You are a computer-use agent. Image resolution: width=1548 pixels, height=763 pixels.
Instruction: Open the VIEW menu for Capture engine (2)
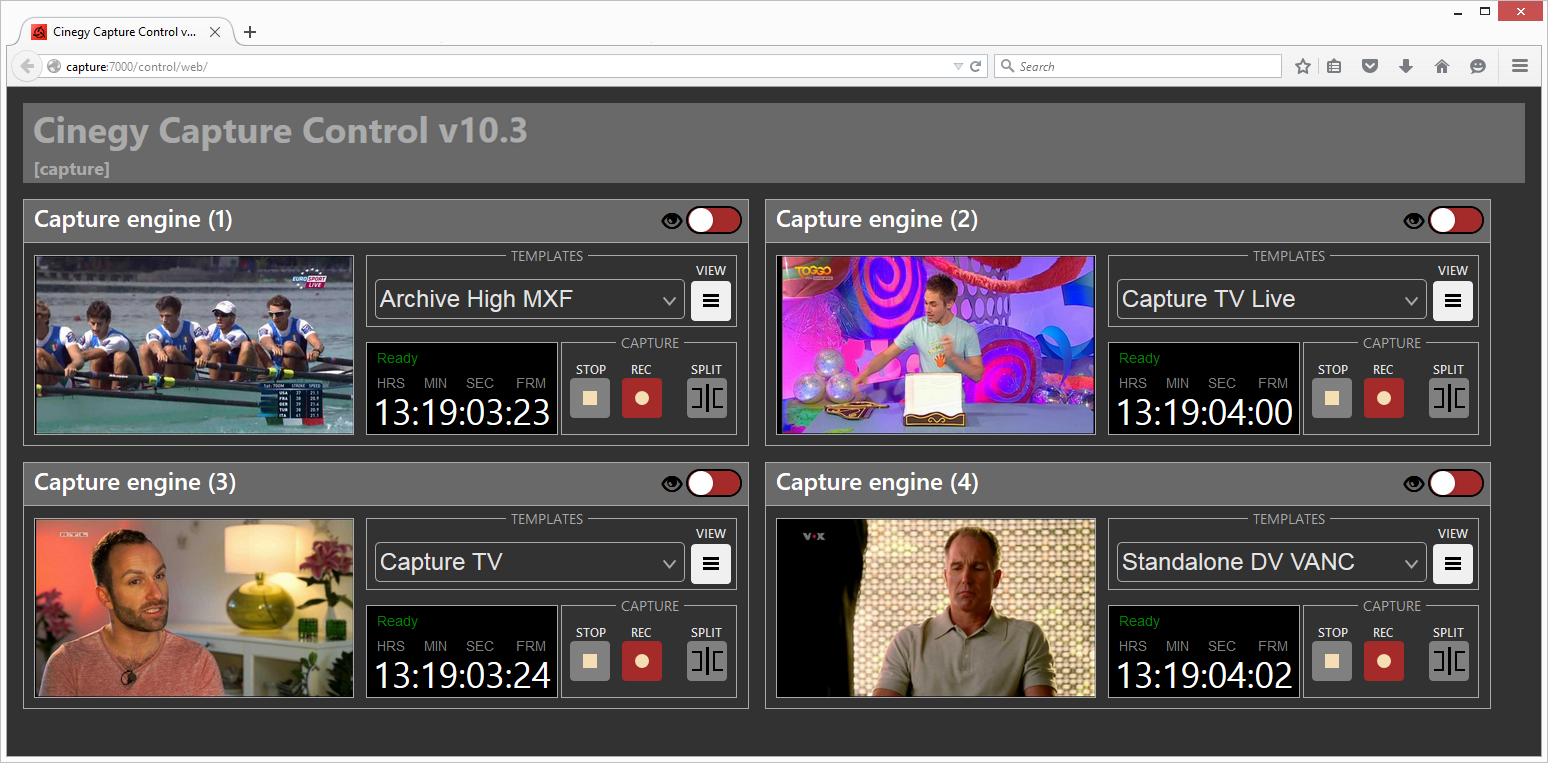(x=1453, y=300)
